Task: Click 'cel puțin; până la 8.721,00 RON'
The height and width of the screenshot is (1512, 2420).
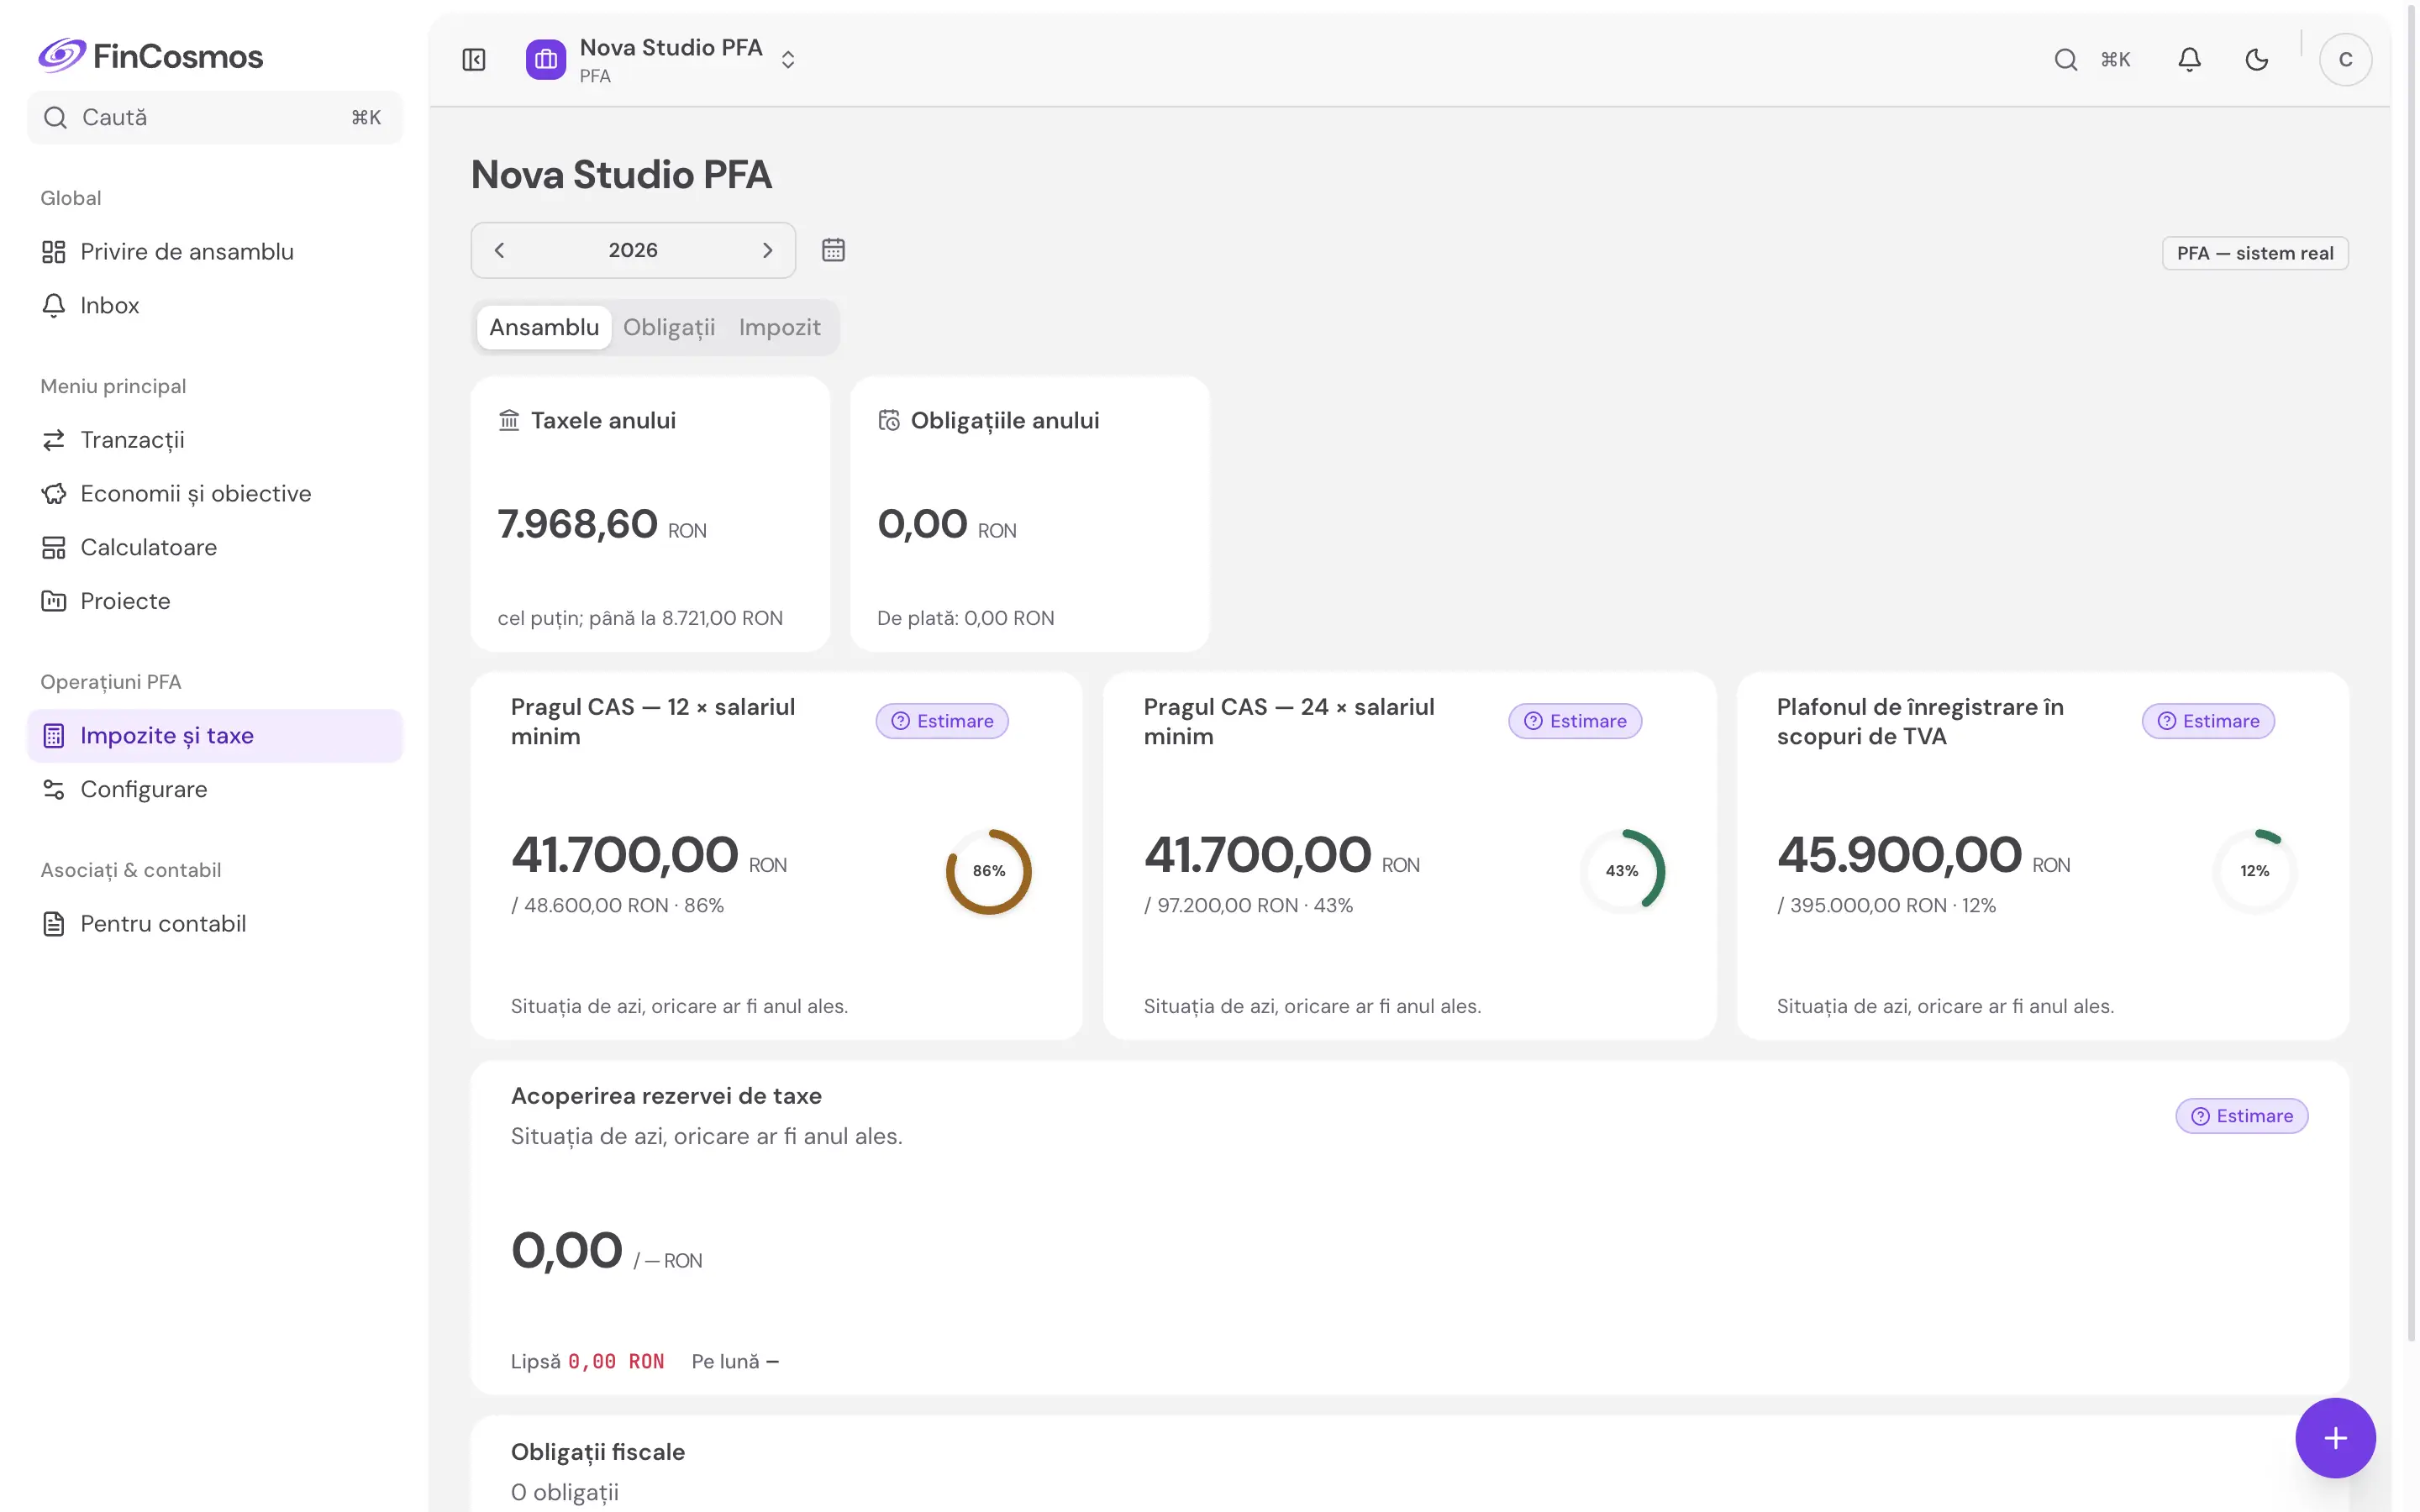Action: pos(640,618)
